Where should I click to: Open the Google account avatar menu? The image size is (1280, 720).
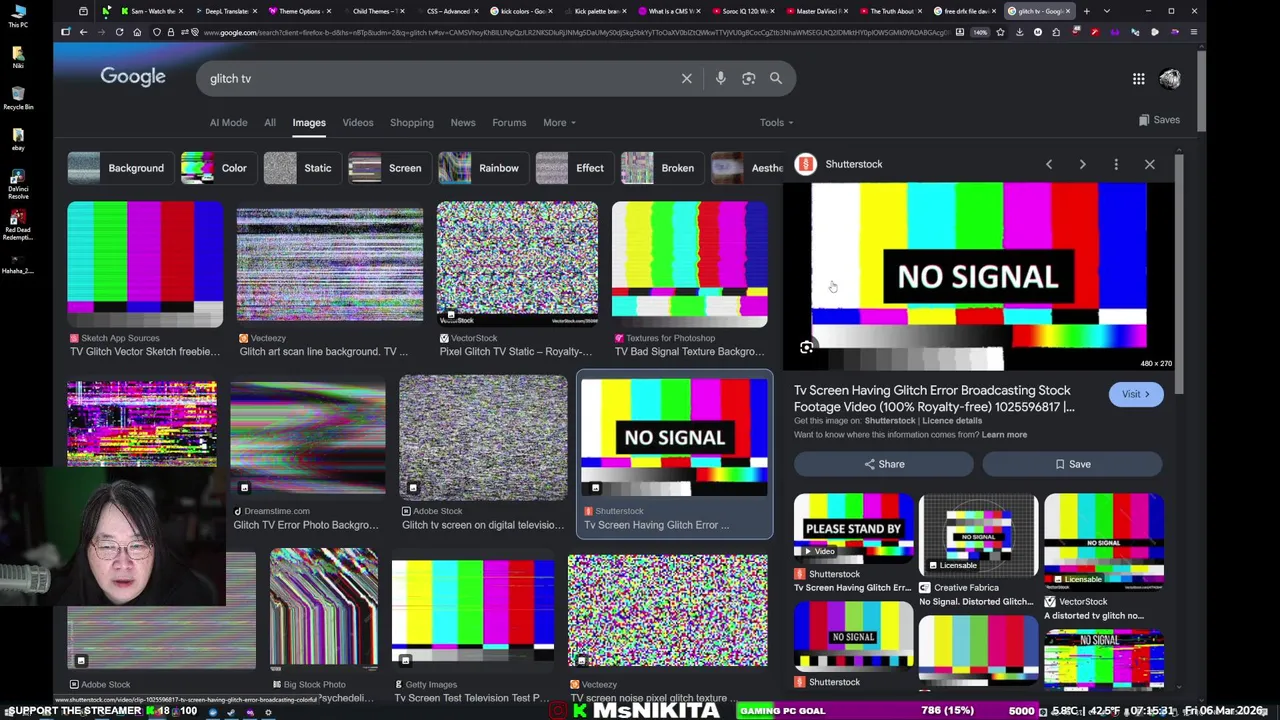(1170, 78)
